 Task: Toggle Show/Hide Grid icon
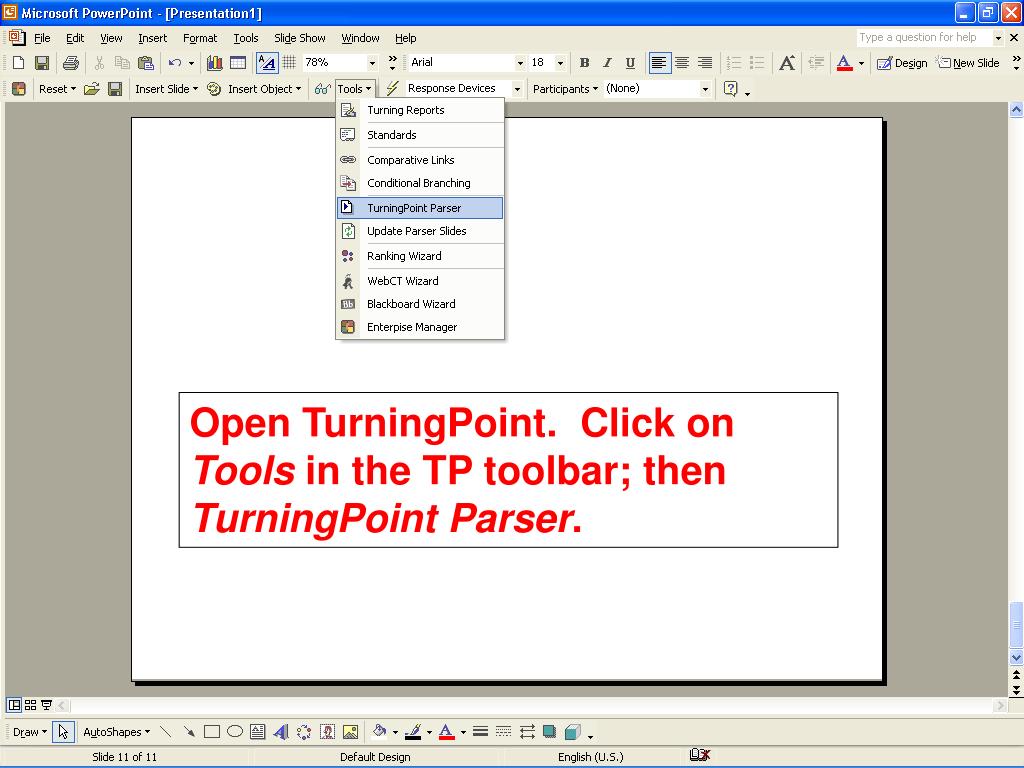click(289, 63)
